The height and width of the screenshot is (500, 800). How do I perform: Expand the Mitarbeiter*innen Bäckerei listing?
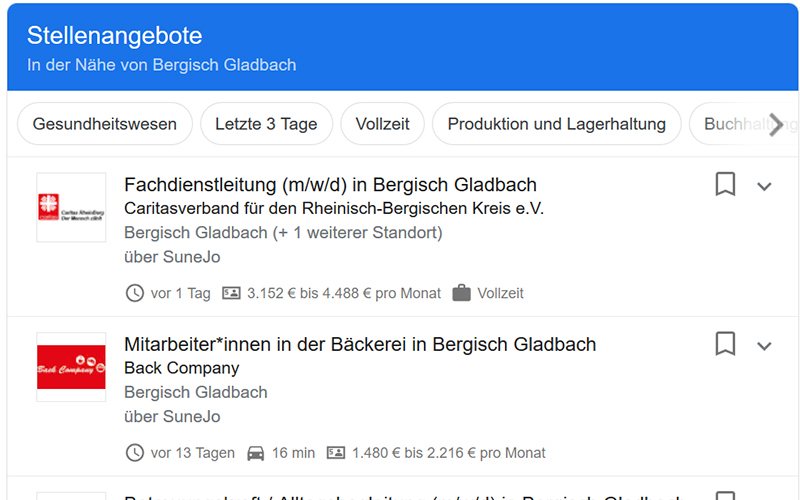pos(764,346)
